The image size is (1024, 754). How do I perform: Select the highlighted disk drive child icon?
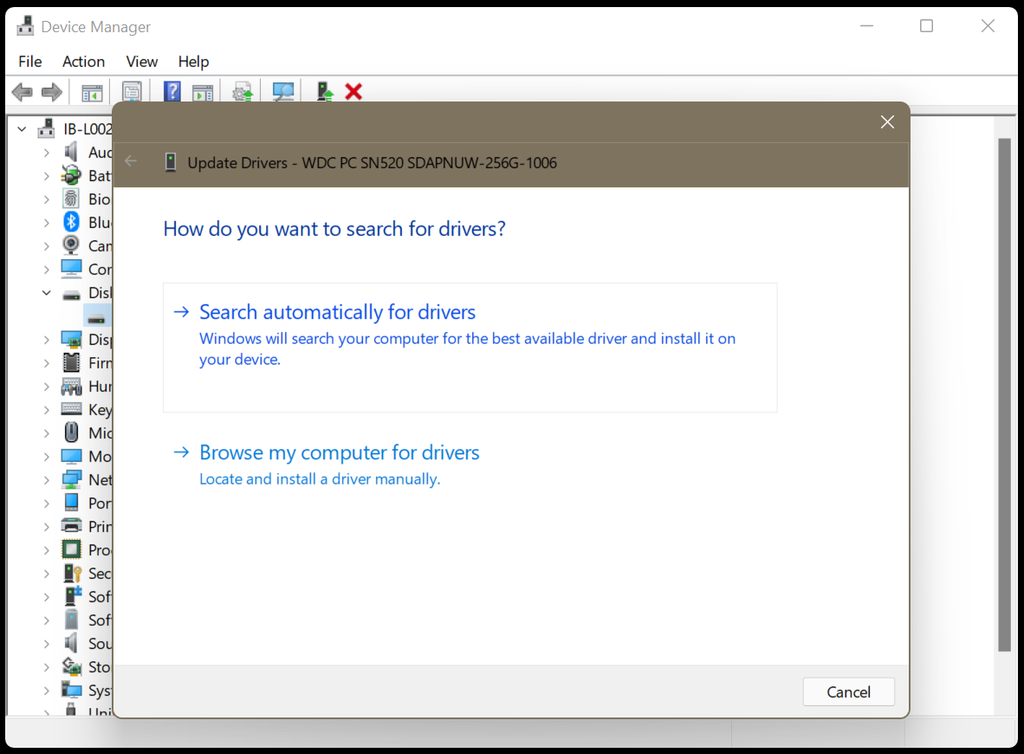pyautogui.click(x=97, y=319)
